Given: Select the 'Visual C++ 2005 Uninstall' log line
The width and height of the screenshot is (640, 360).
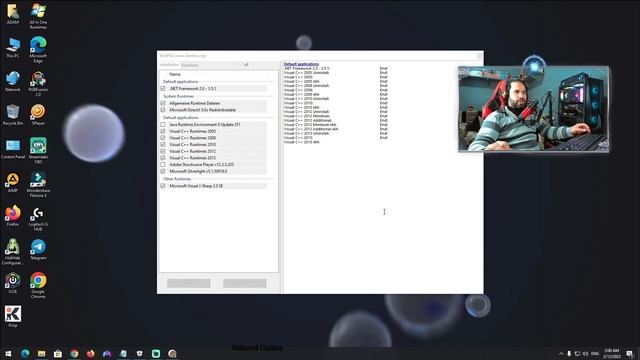Looking at the screenshot, I should (306, 73).
